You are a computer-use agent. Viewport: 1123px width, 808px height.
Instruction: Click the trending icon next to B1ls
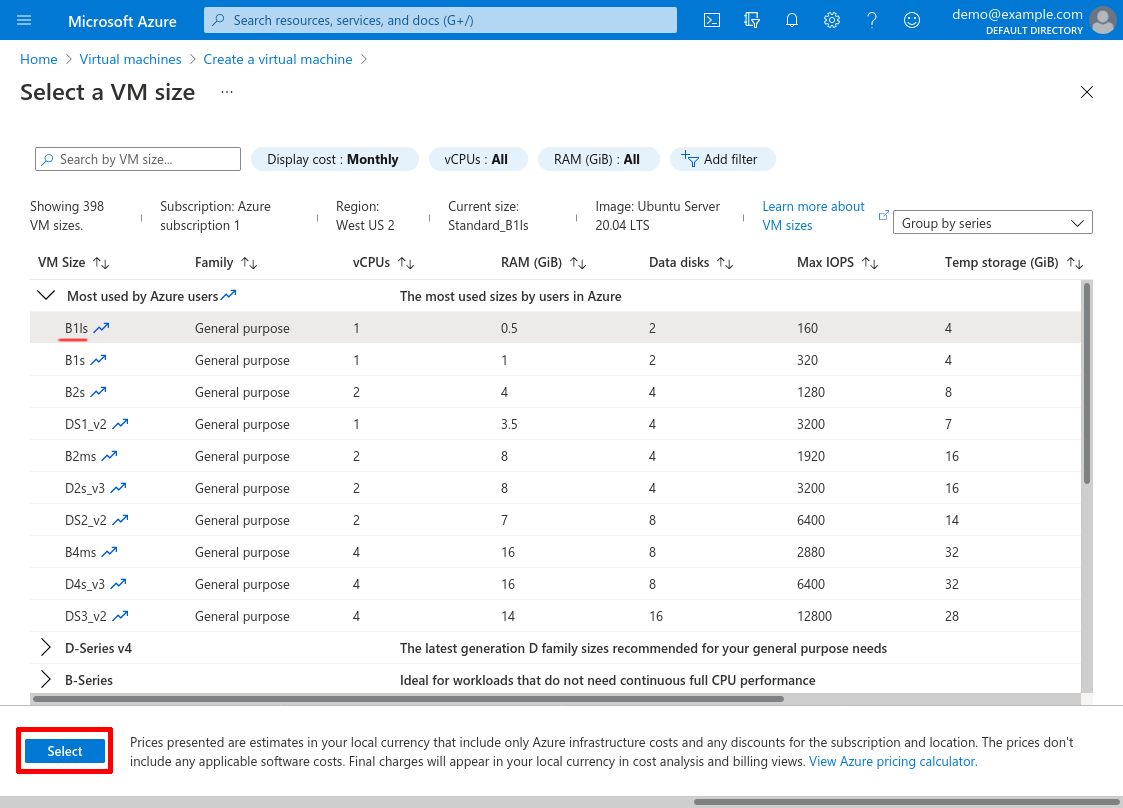coord(102,328)
